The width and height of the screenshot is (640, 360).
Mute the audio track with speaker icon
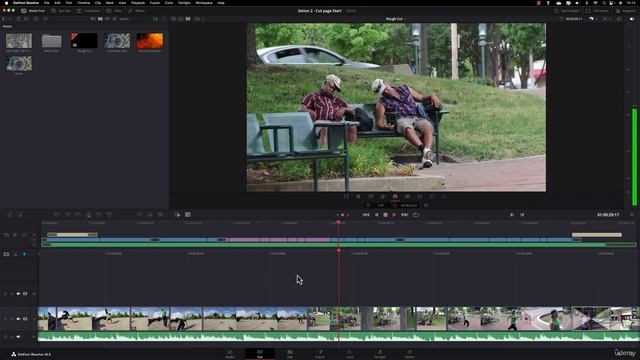tap(18, 337)
